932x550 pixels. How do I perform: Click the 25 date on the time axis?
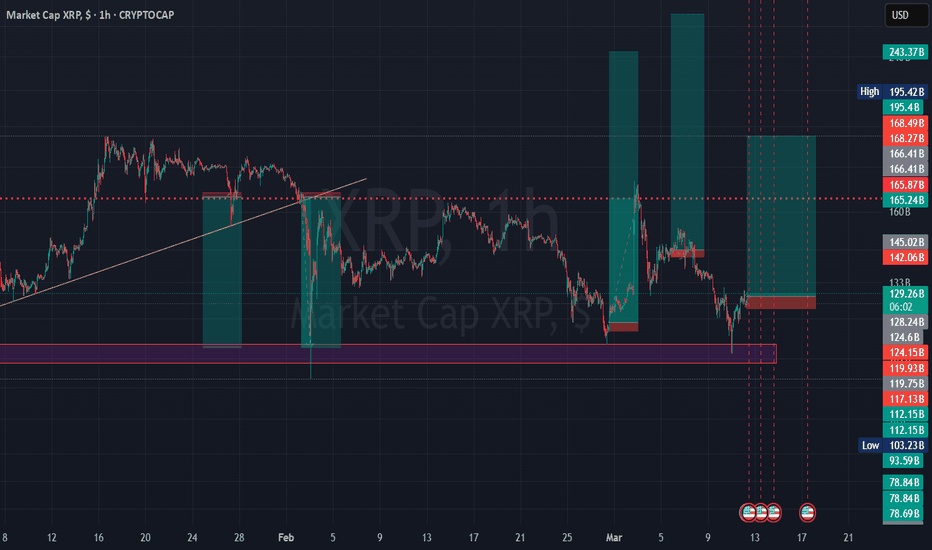[x=567, y=538]
